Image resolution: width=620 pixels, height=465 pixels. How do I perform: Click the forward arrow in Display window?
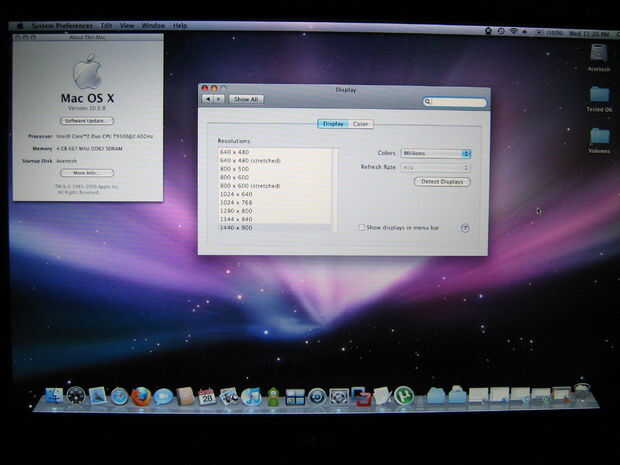point(219,99)
